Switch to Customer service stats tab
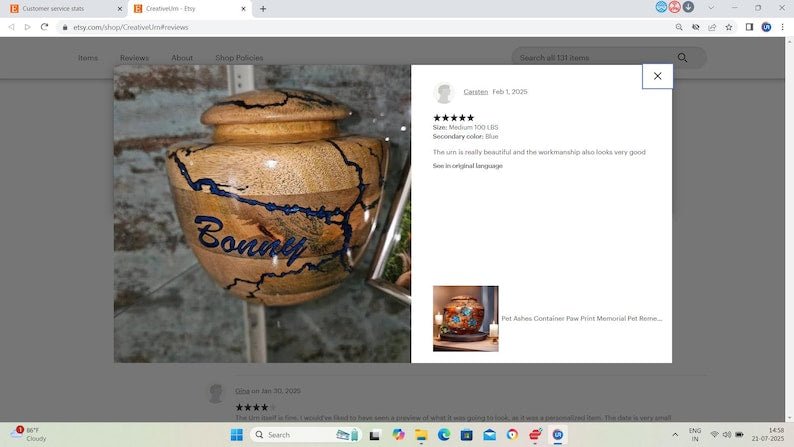 tap(60, 8)
